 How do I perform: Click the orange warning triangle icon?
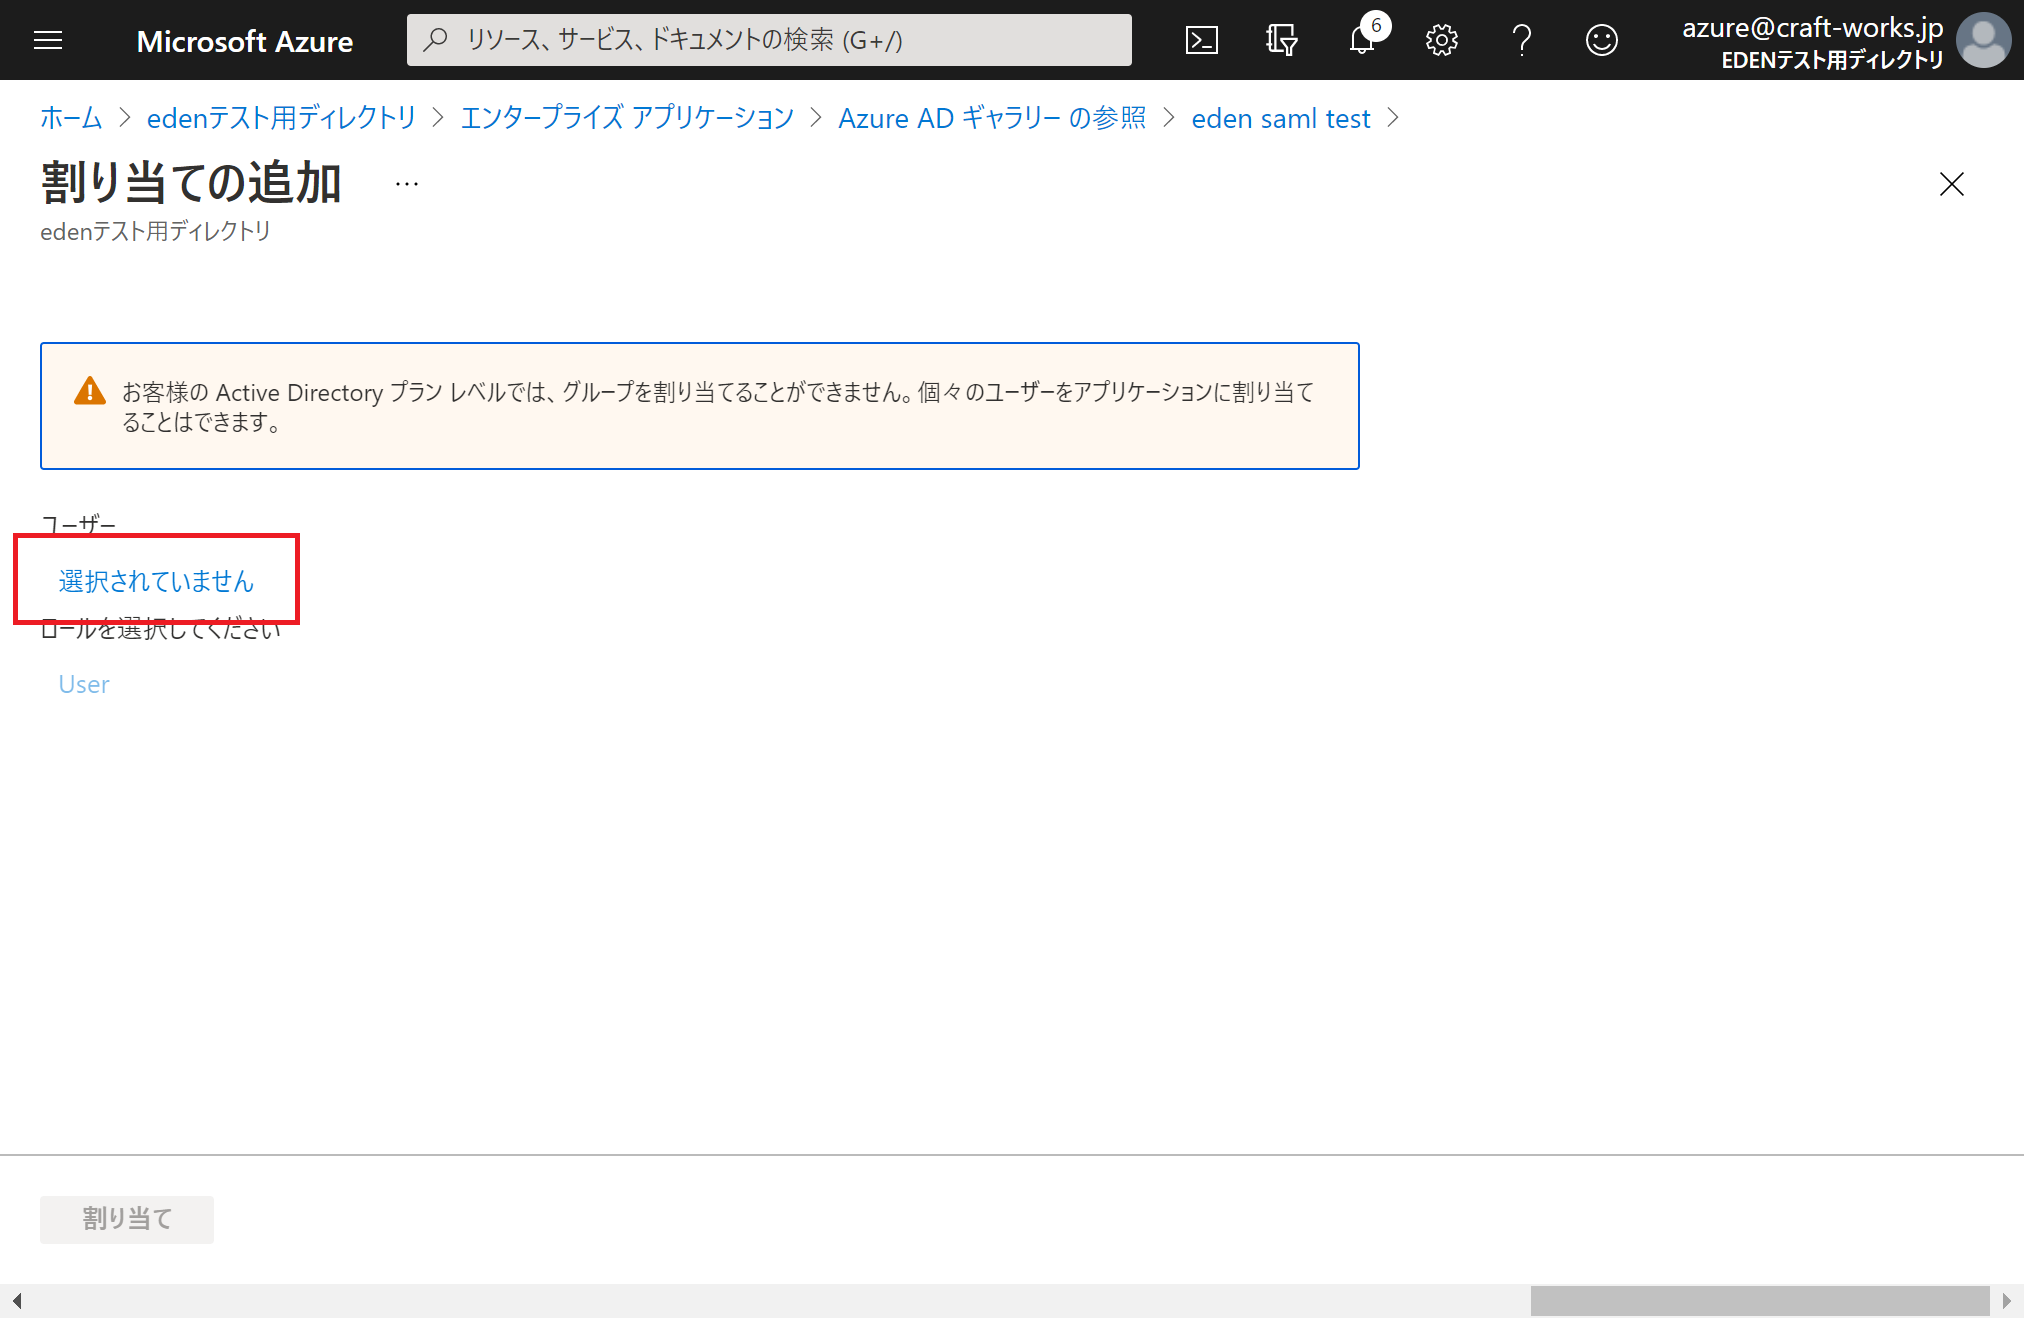90,391
